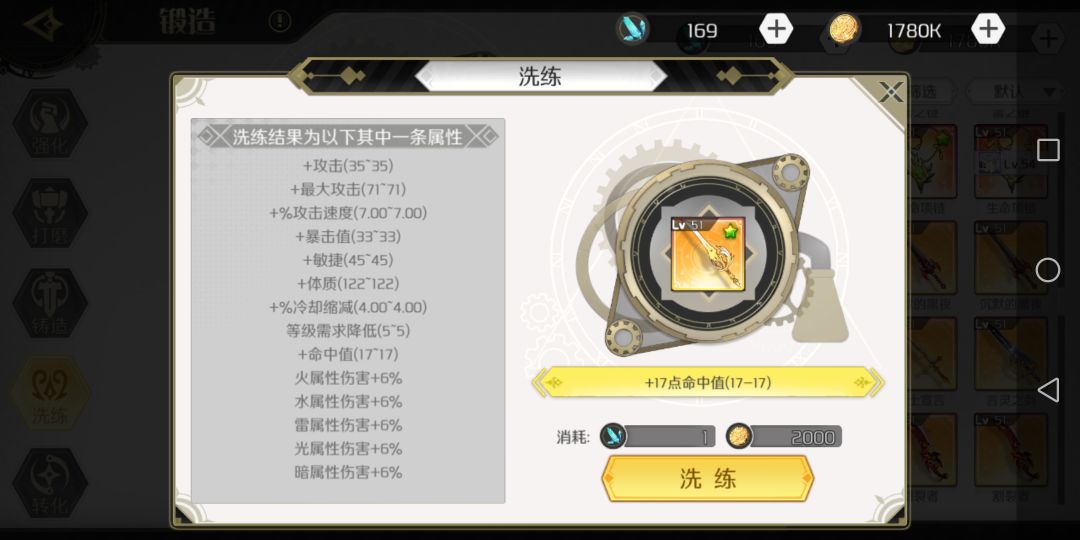Select the highlighted 洗练 sidebar tab
This screenshot has height=540, width=1080.
tap(50, 393)
